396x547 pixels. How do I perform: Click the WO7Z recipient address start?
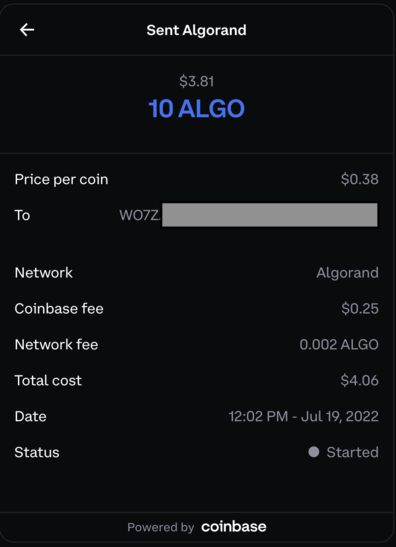(x=139, y=215)
